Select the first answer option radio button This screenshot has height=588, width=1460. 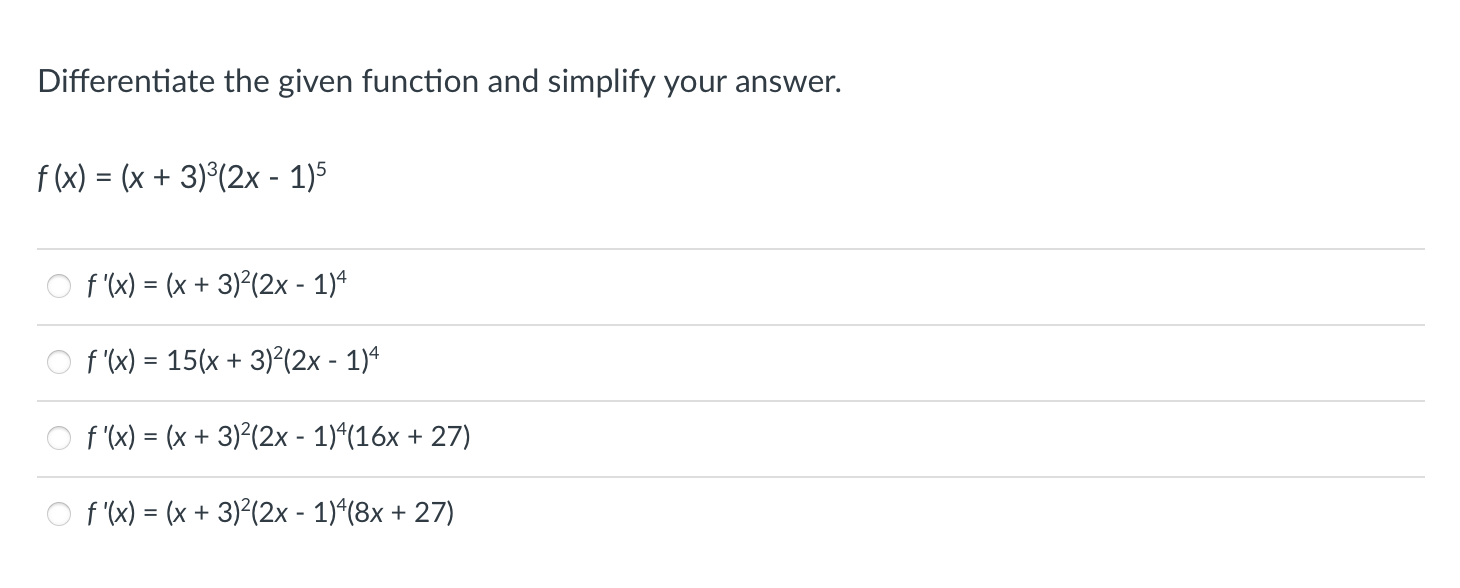point(58,286)
